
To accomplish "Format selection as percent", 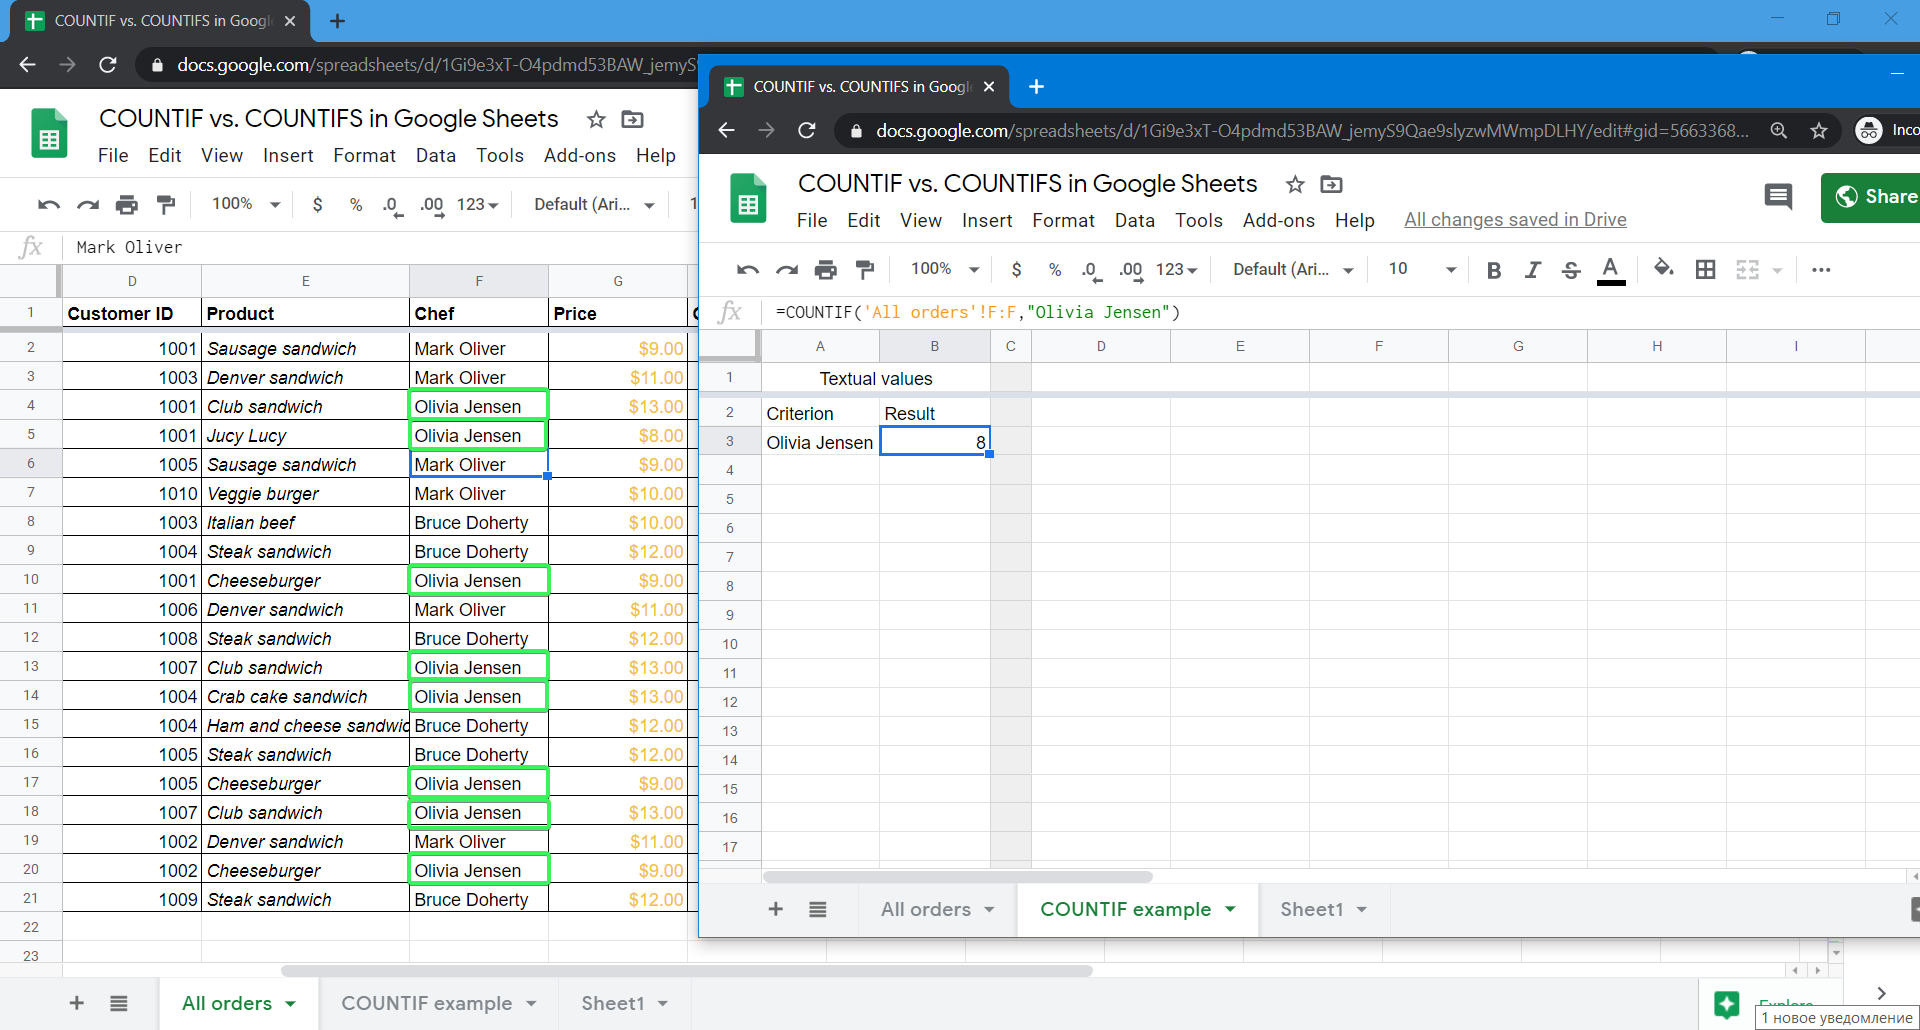I will tap(1055, 269).
